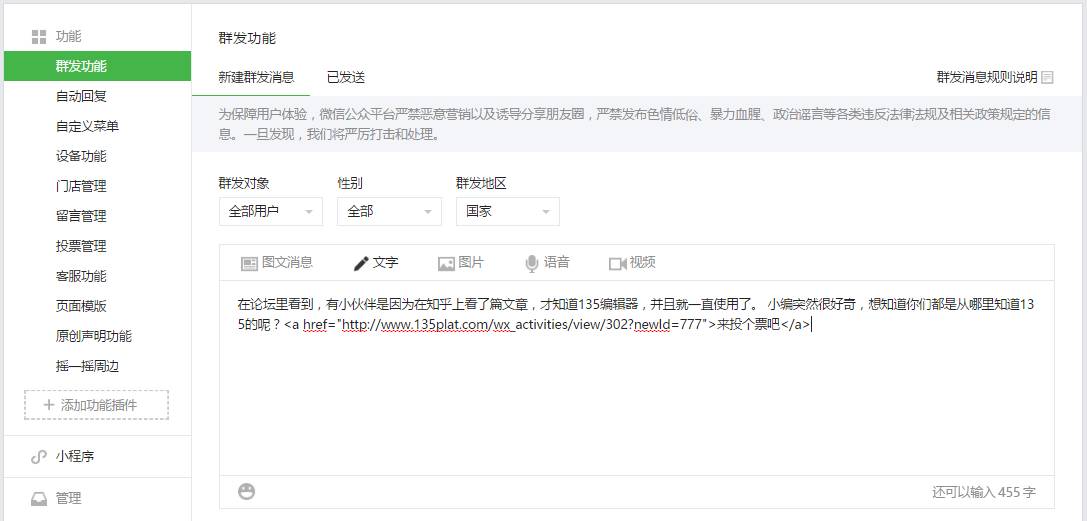Open 自定义菜单 in the sidebar

(87, 126)
